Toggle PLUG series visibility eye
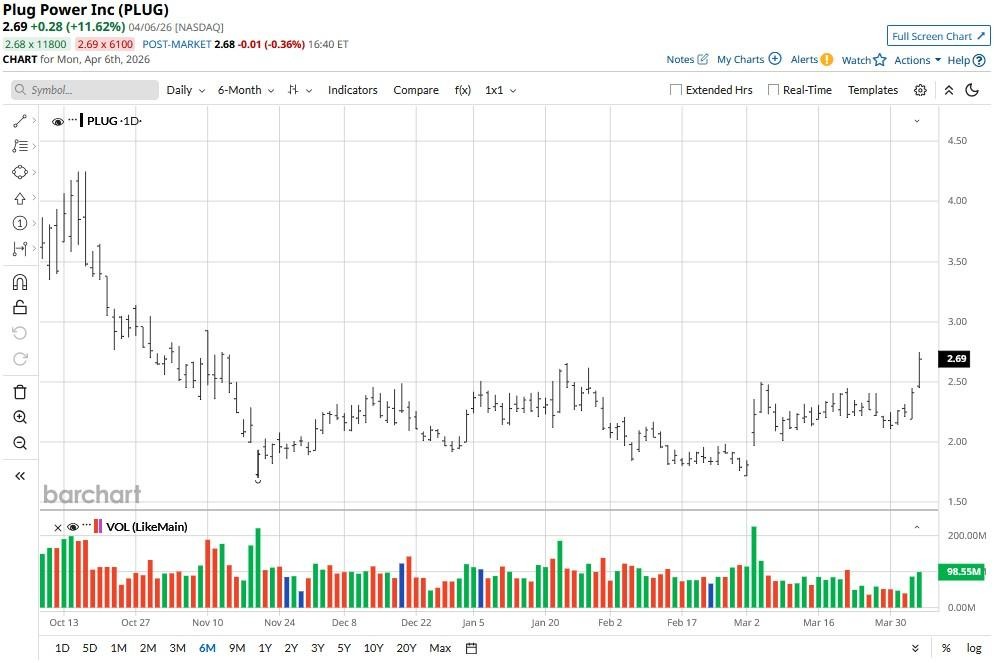 pos(58,122)
